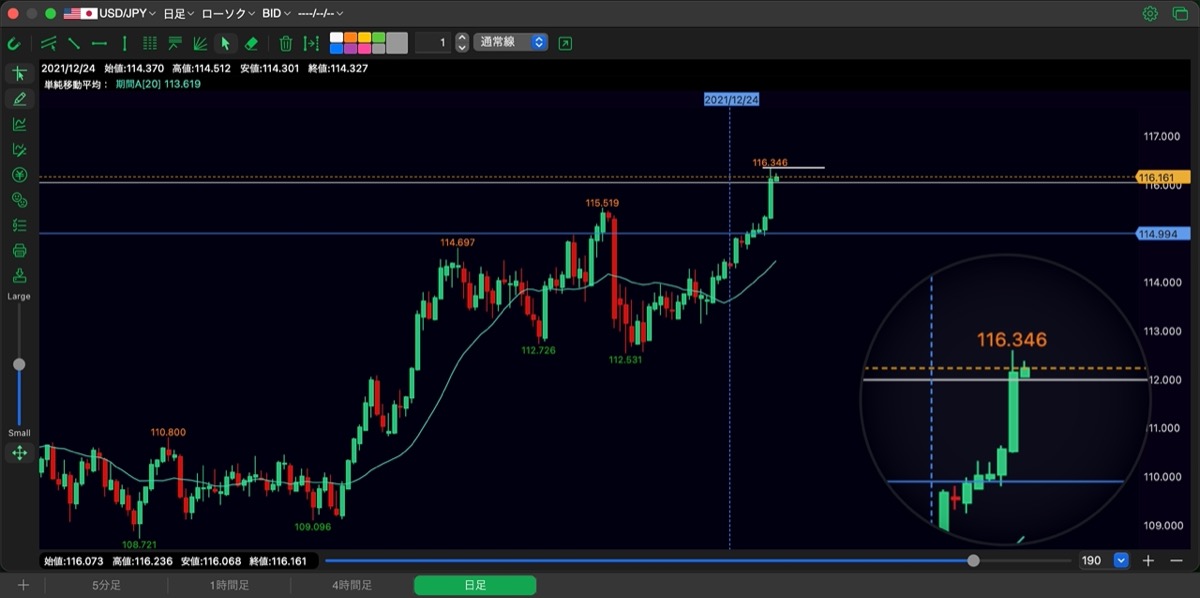This screenshot has width=1200, height=598.
Task: Click the four-way move arrows icon
Action: click(x=19, y=453)
